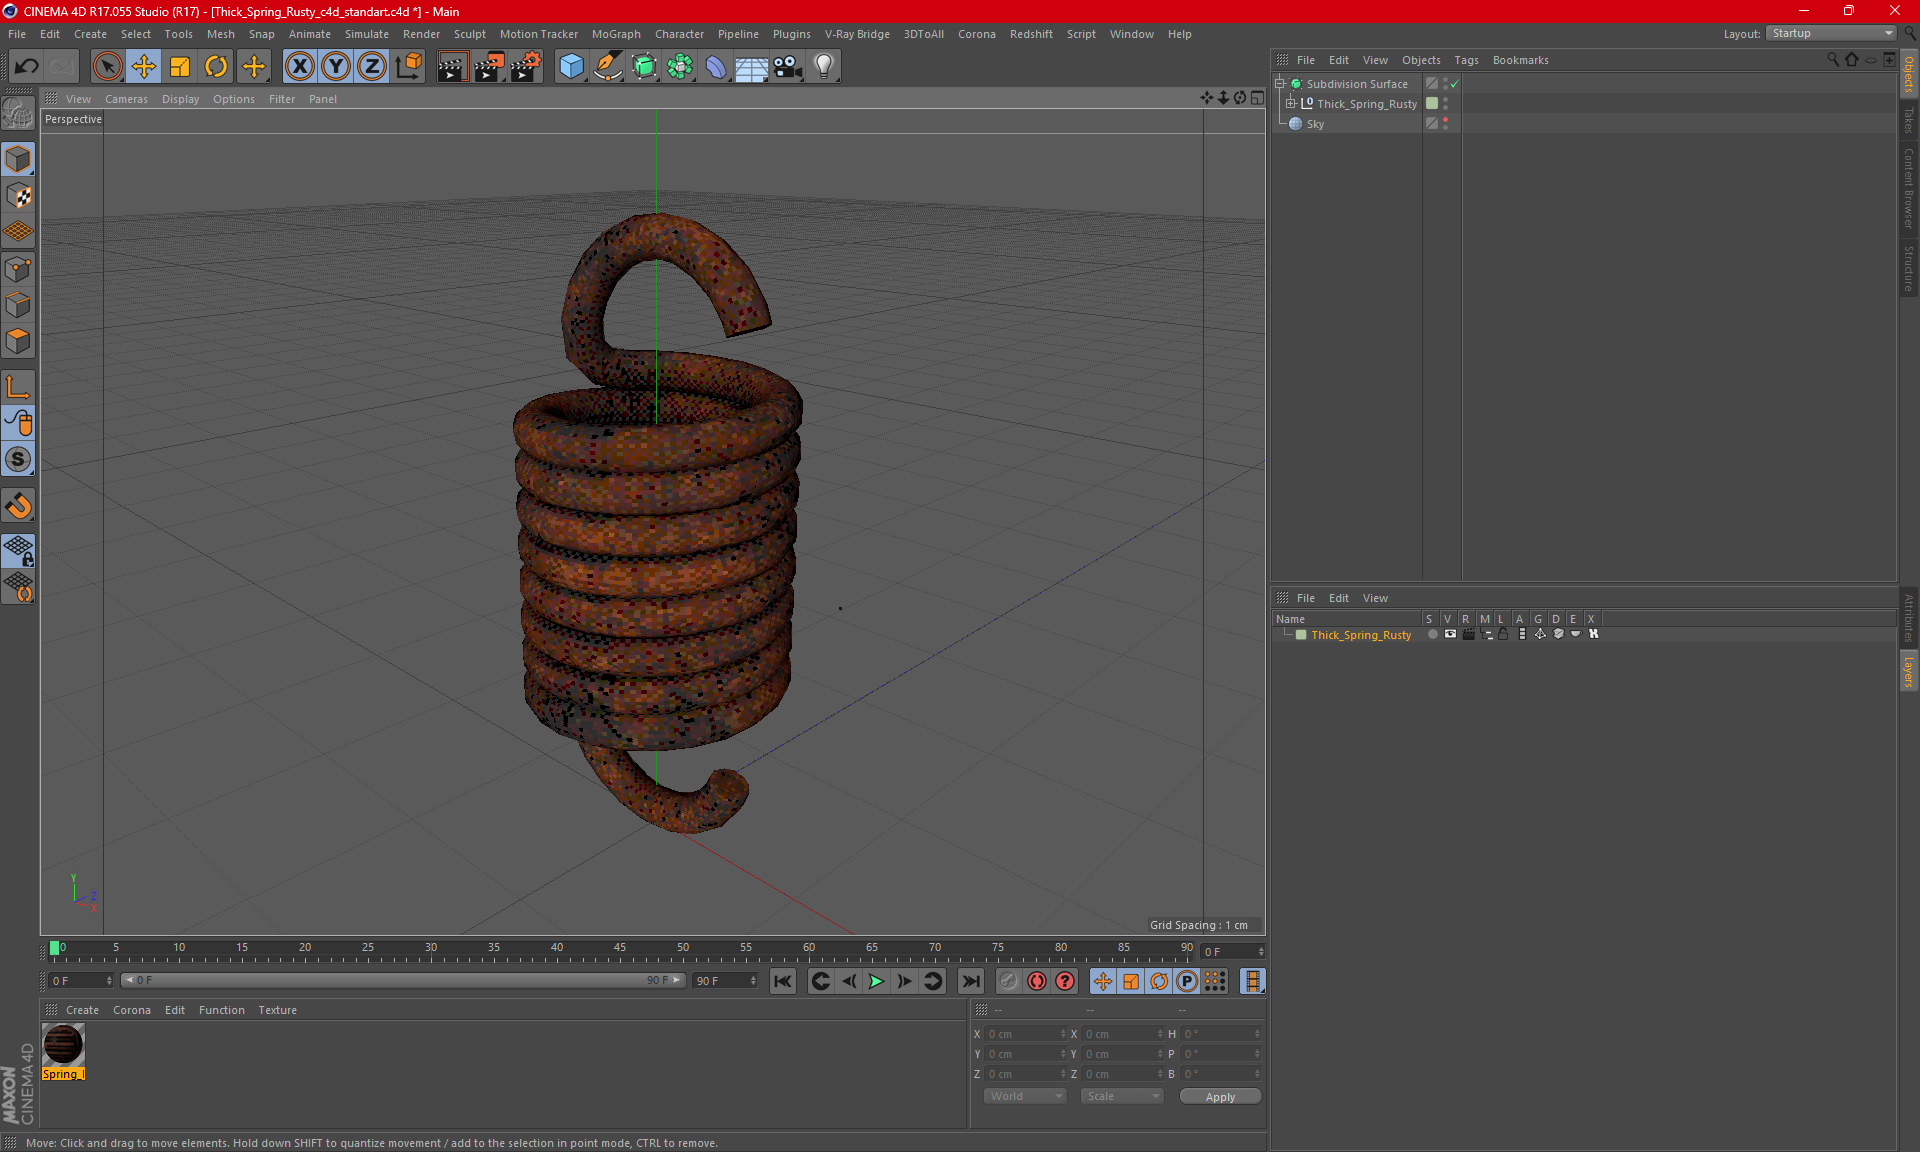Open Edit Render Settings icon
1920x1152 pixels.
526,67
